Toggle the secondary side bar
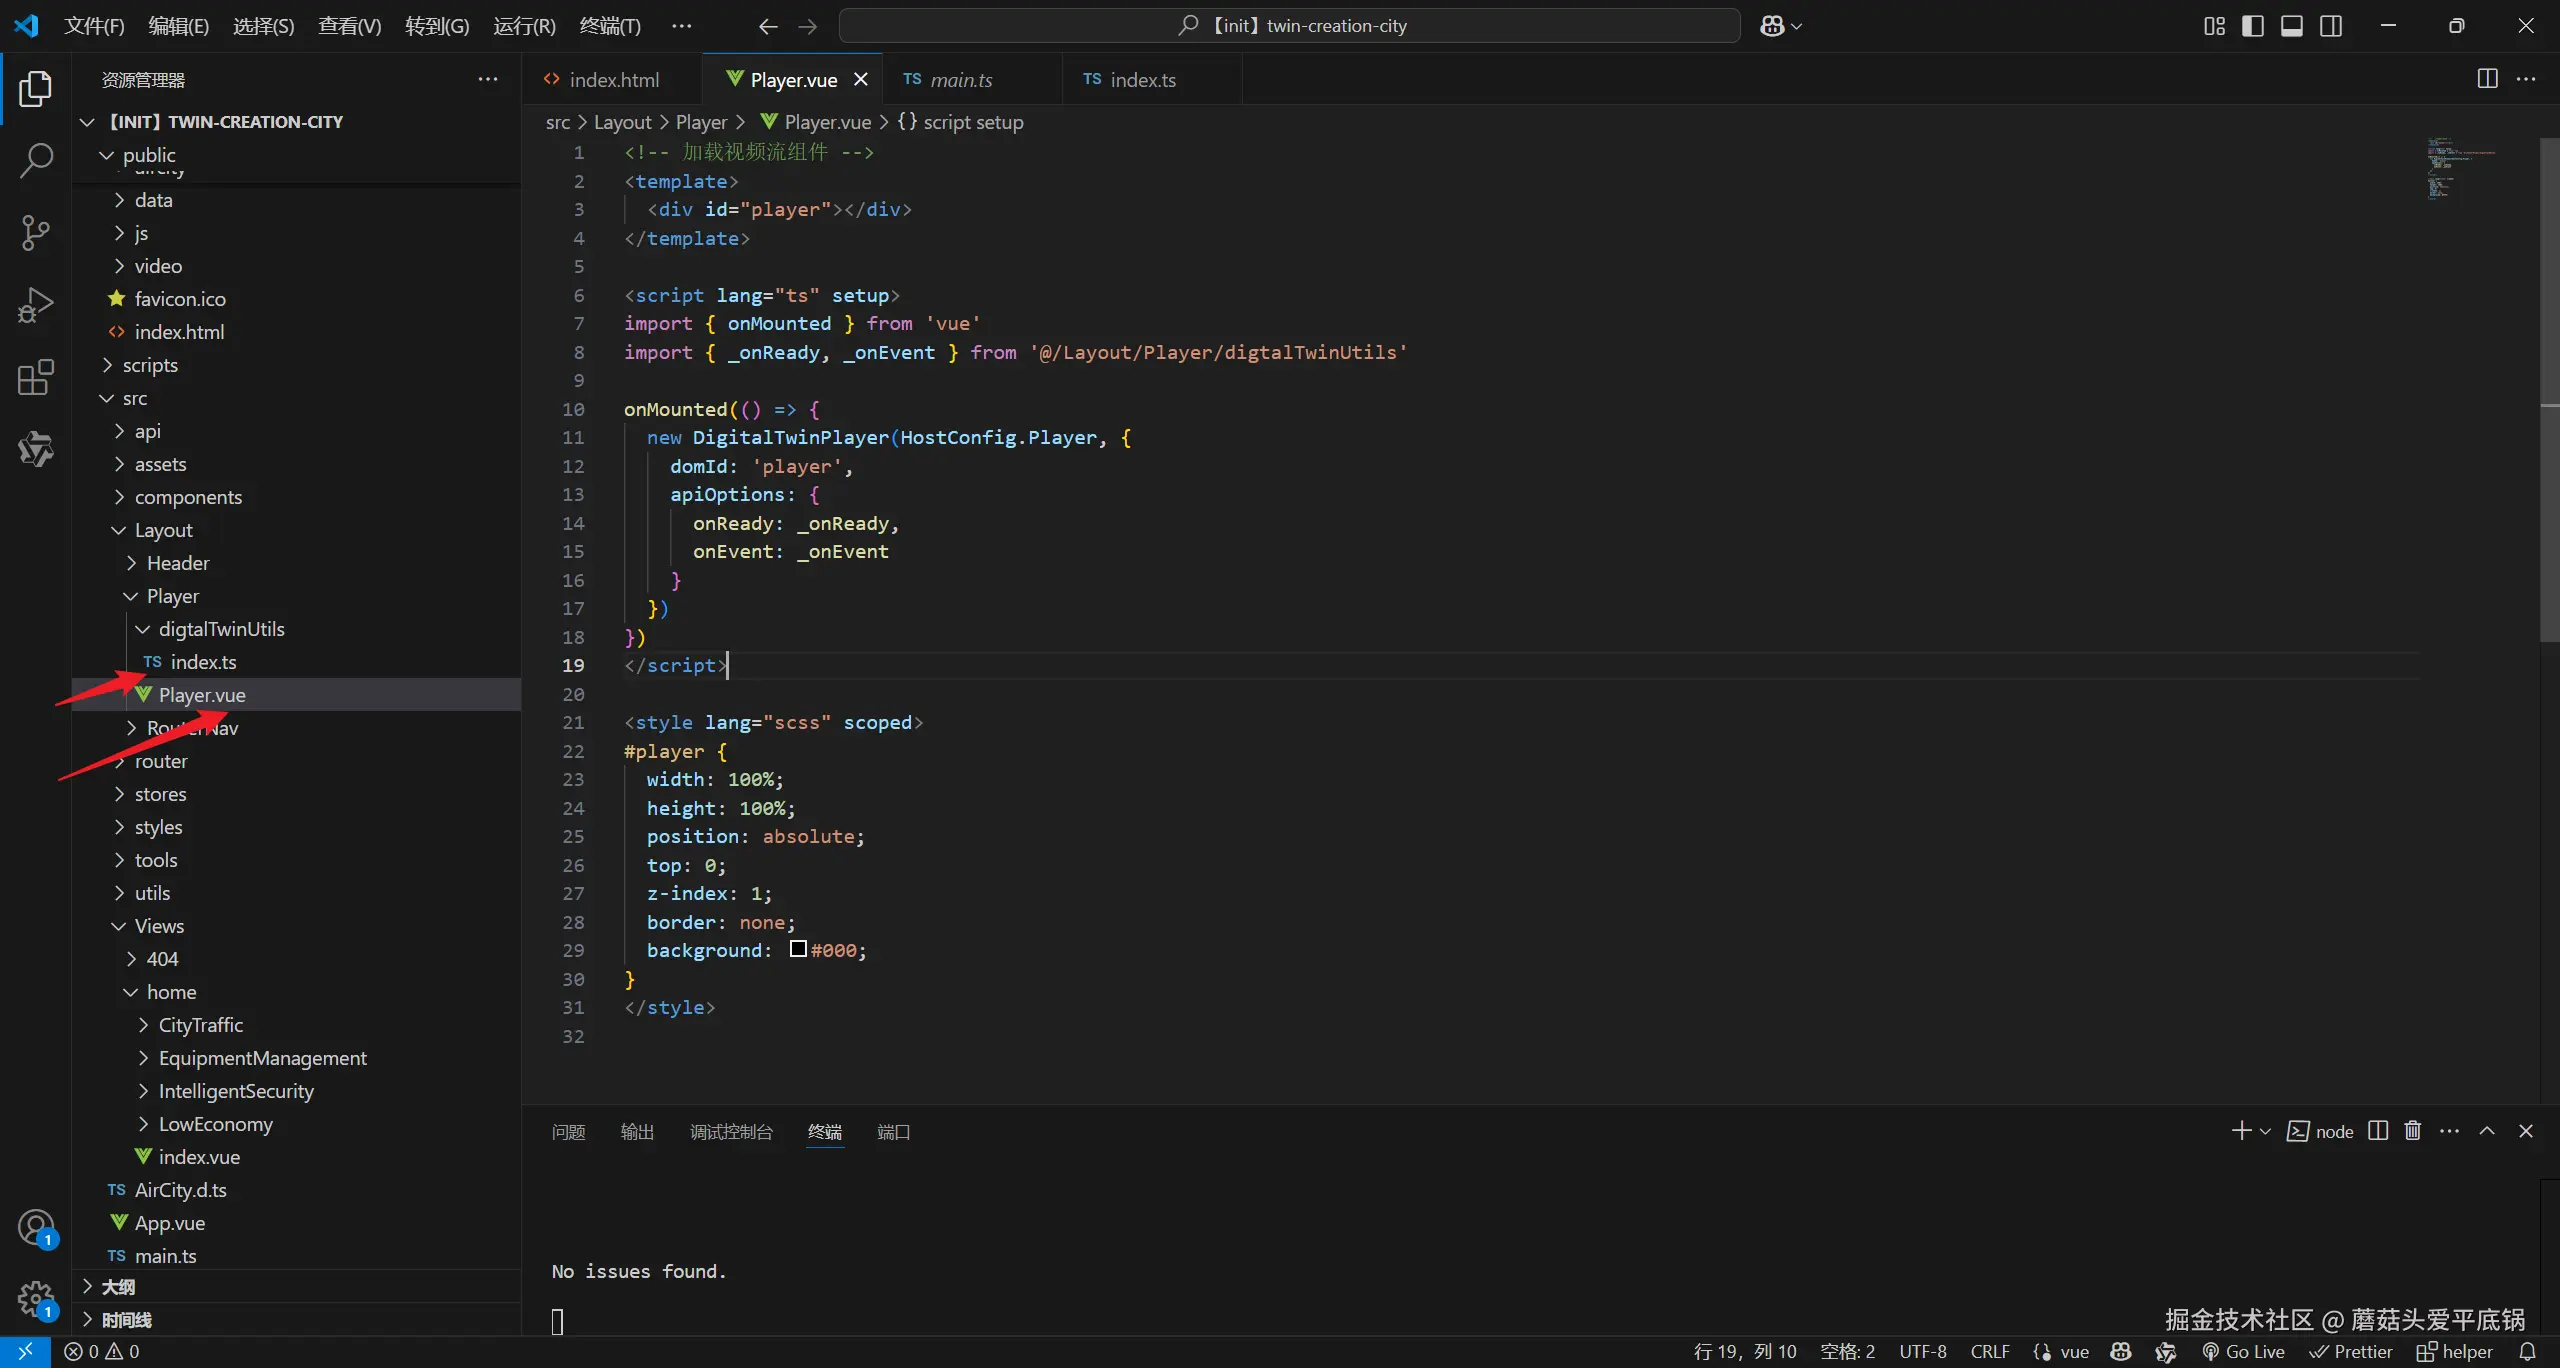Screen dimensions: 2560x1368 coord(2330,26)
